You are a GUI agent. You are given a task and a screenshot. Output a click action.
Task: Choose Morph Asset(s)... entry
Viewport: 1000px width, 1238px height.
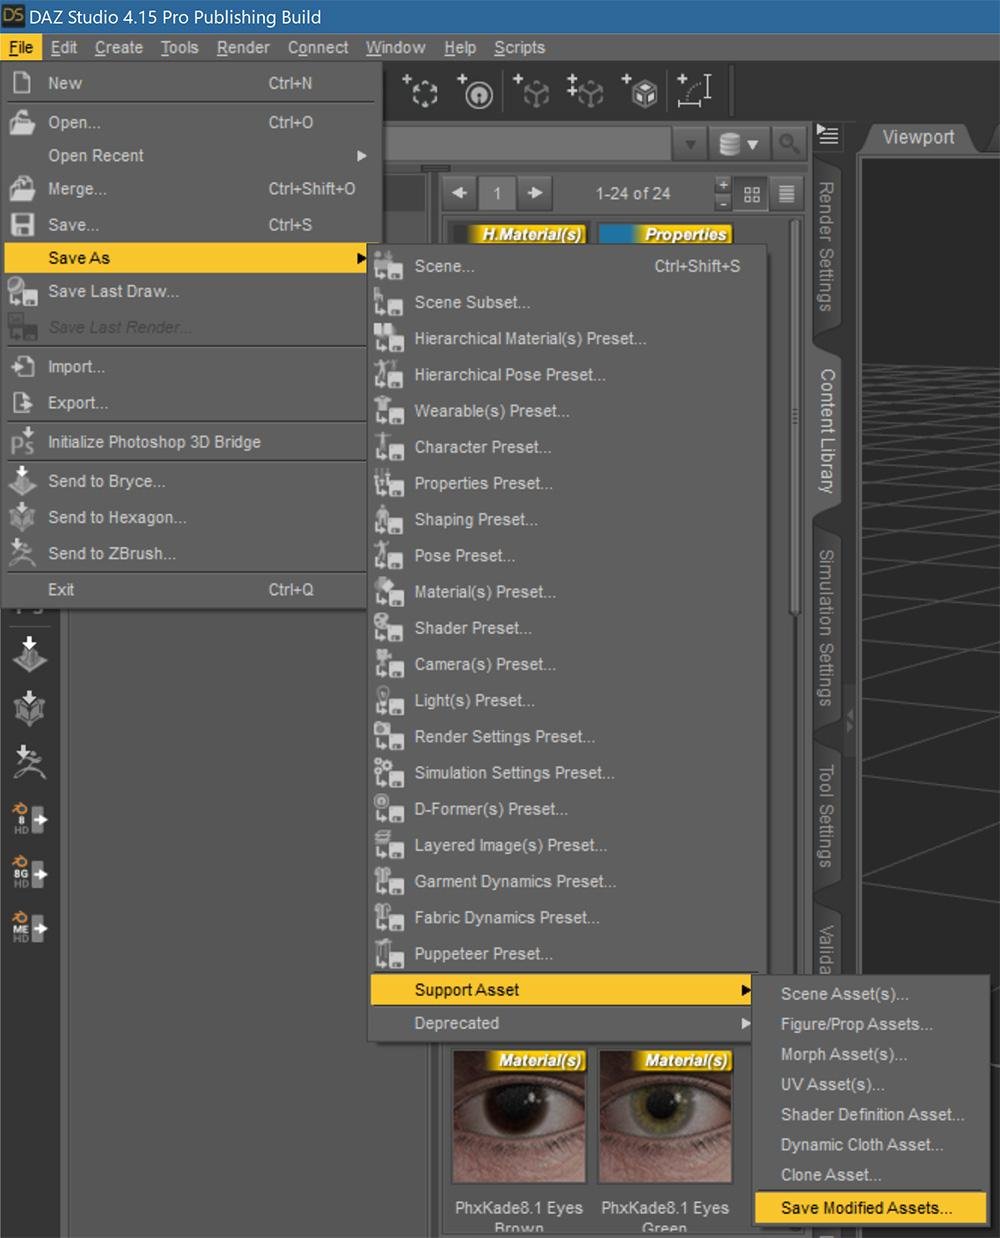(870, 1054)
